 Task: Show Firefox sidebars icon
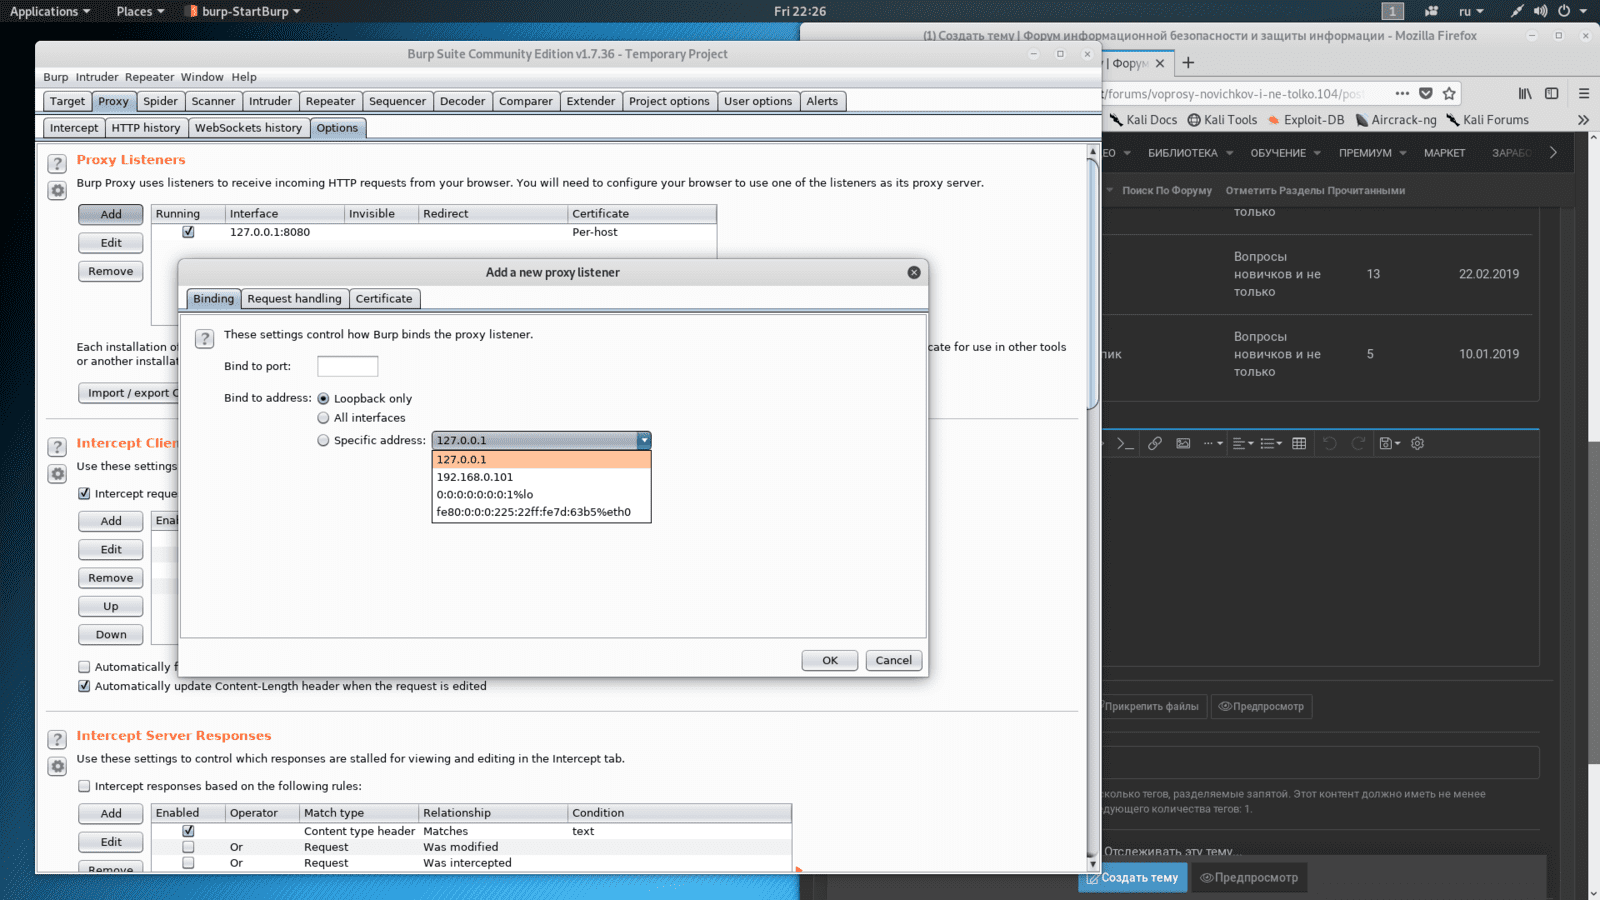point(1551,93)
